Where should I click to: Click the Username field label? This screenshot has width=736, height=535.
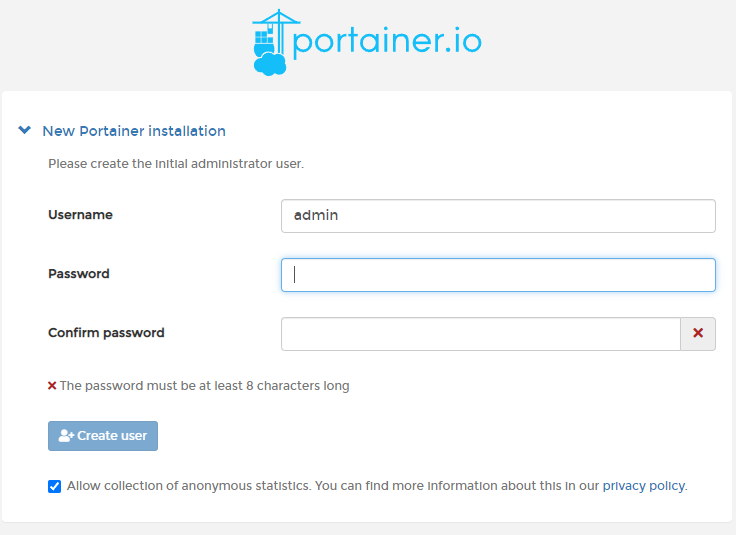coord(80,215)
